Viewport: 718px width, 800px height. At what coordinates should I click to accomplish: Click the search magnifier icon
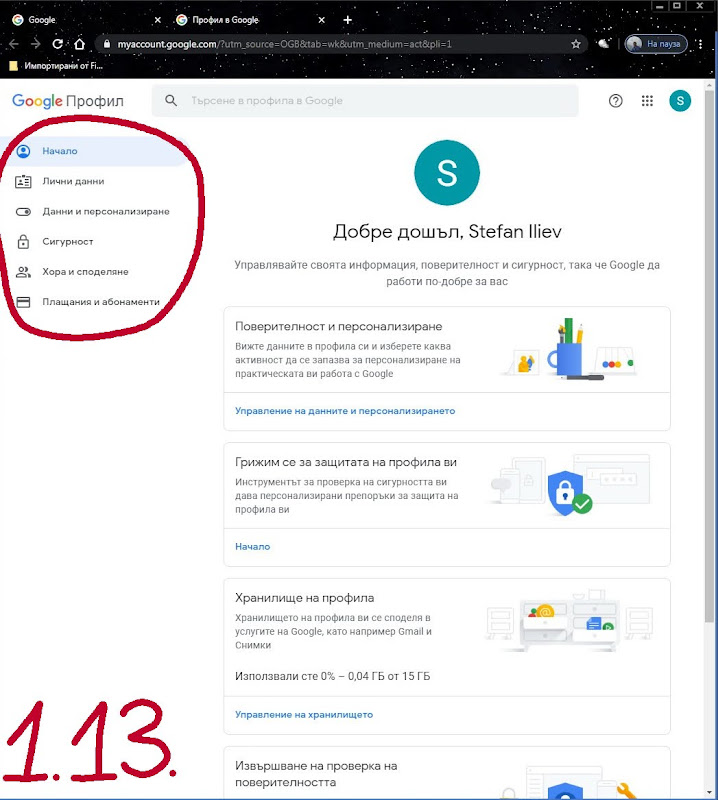[171, 101]
